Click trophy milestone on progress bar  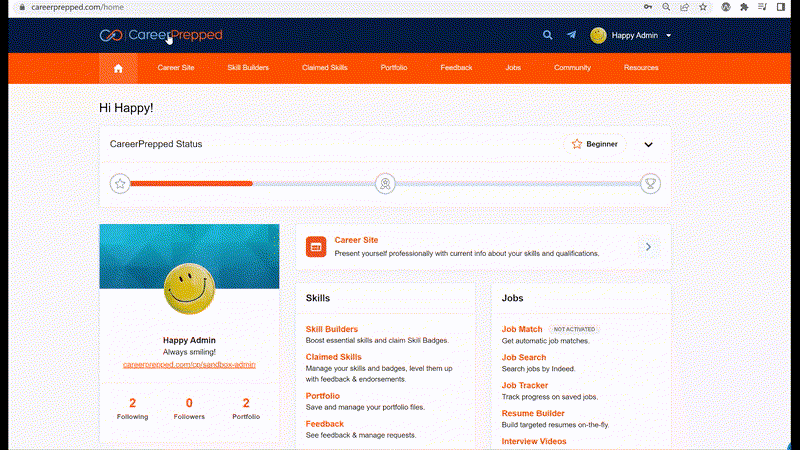(x=651, y=184)
